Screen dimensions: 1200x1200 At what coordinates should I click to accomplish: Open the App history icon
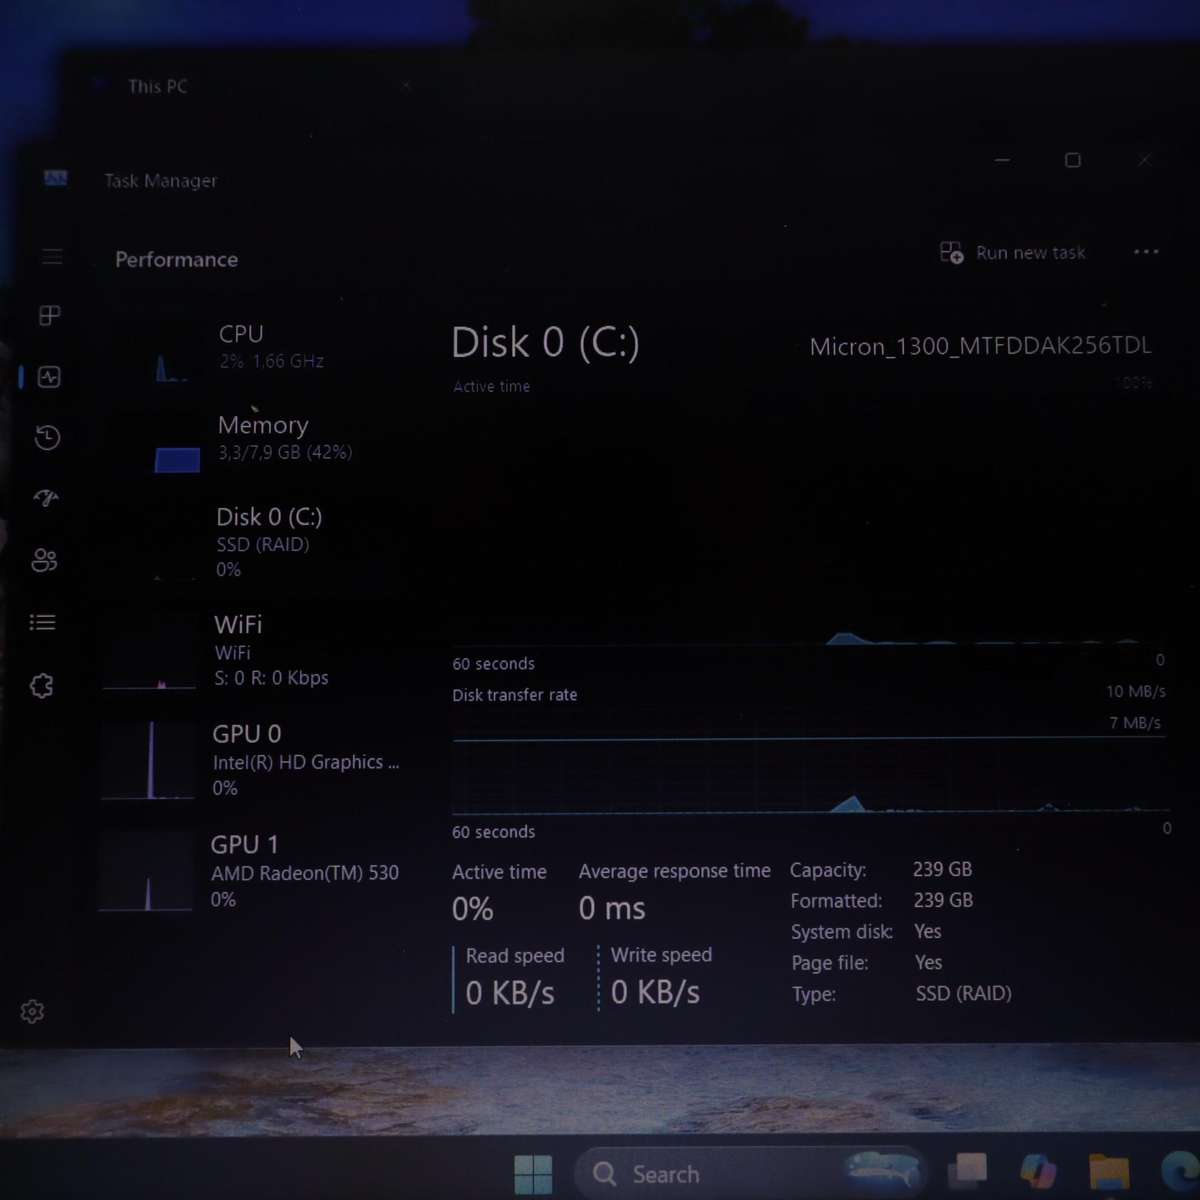pyautogui.click(x=47, y=437)
